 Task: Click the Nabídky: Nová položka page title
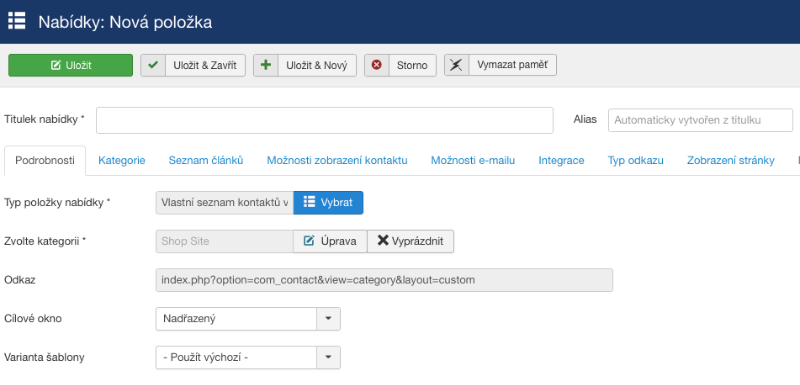[x=125, y=22]
